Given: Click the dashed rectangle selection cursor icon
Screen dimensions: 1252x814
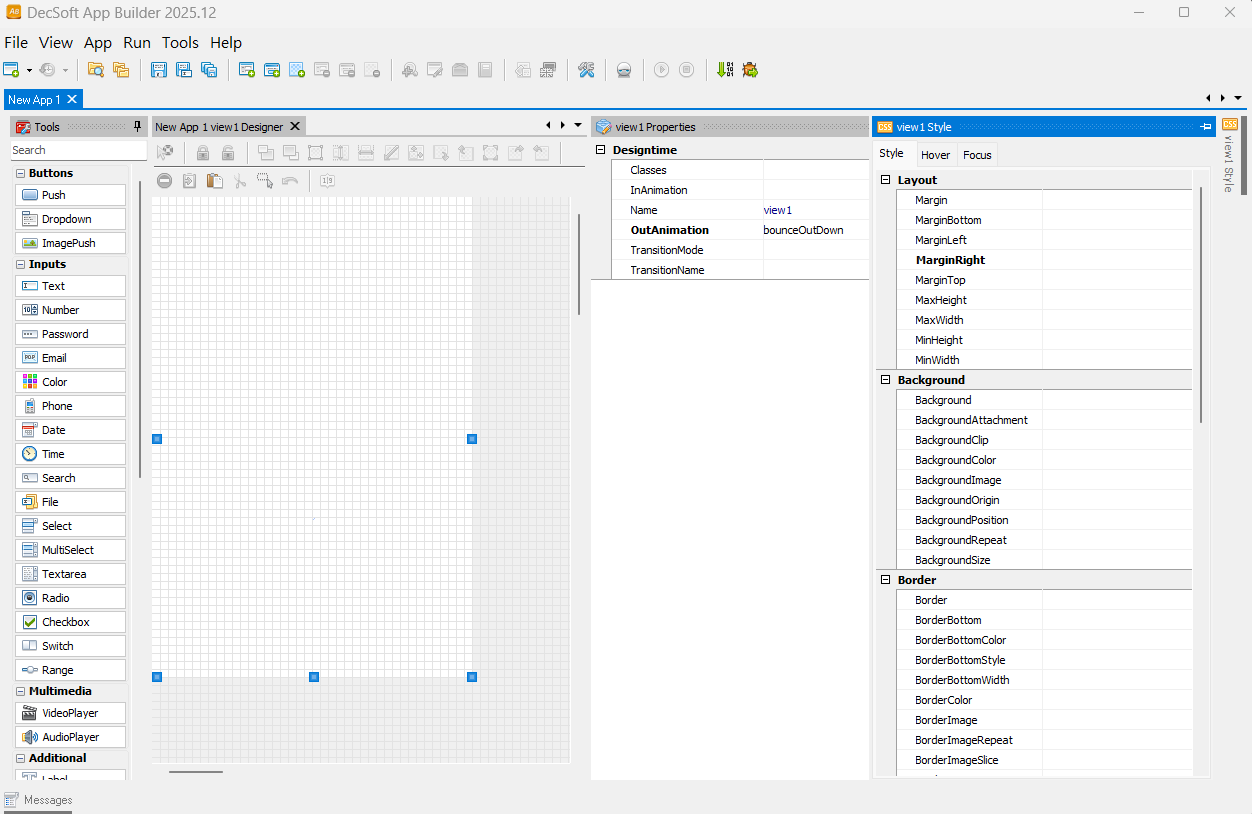Looking at the screenshot, I should (265, 181).
